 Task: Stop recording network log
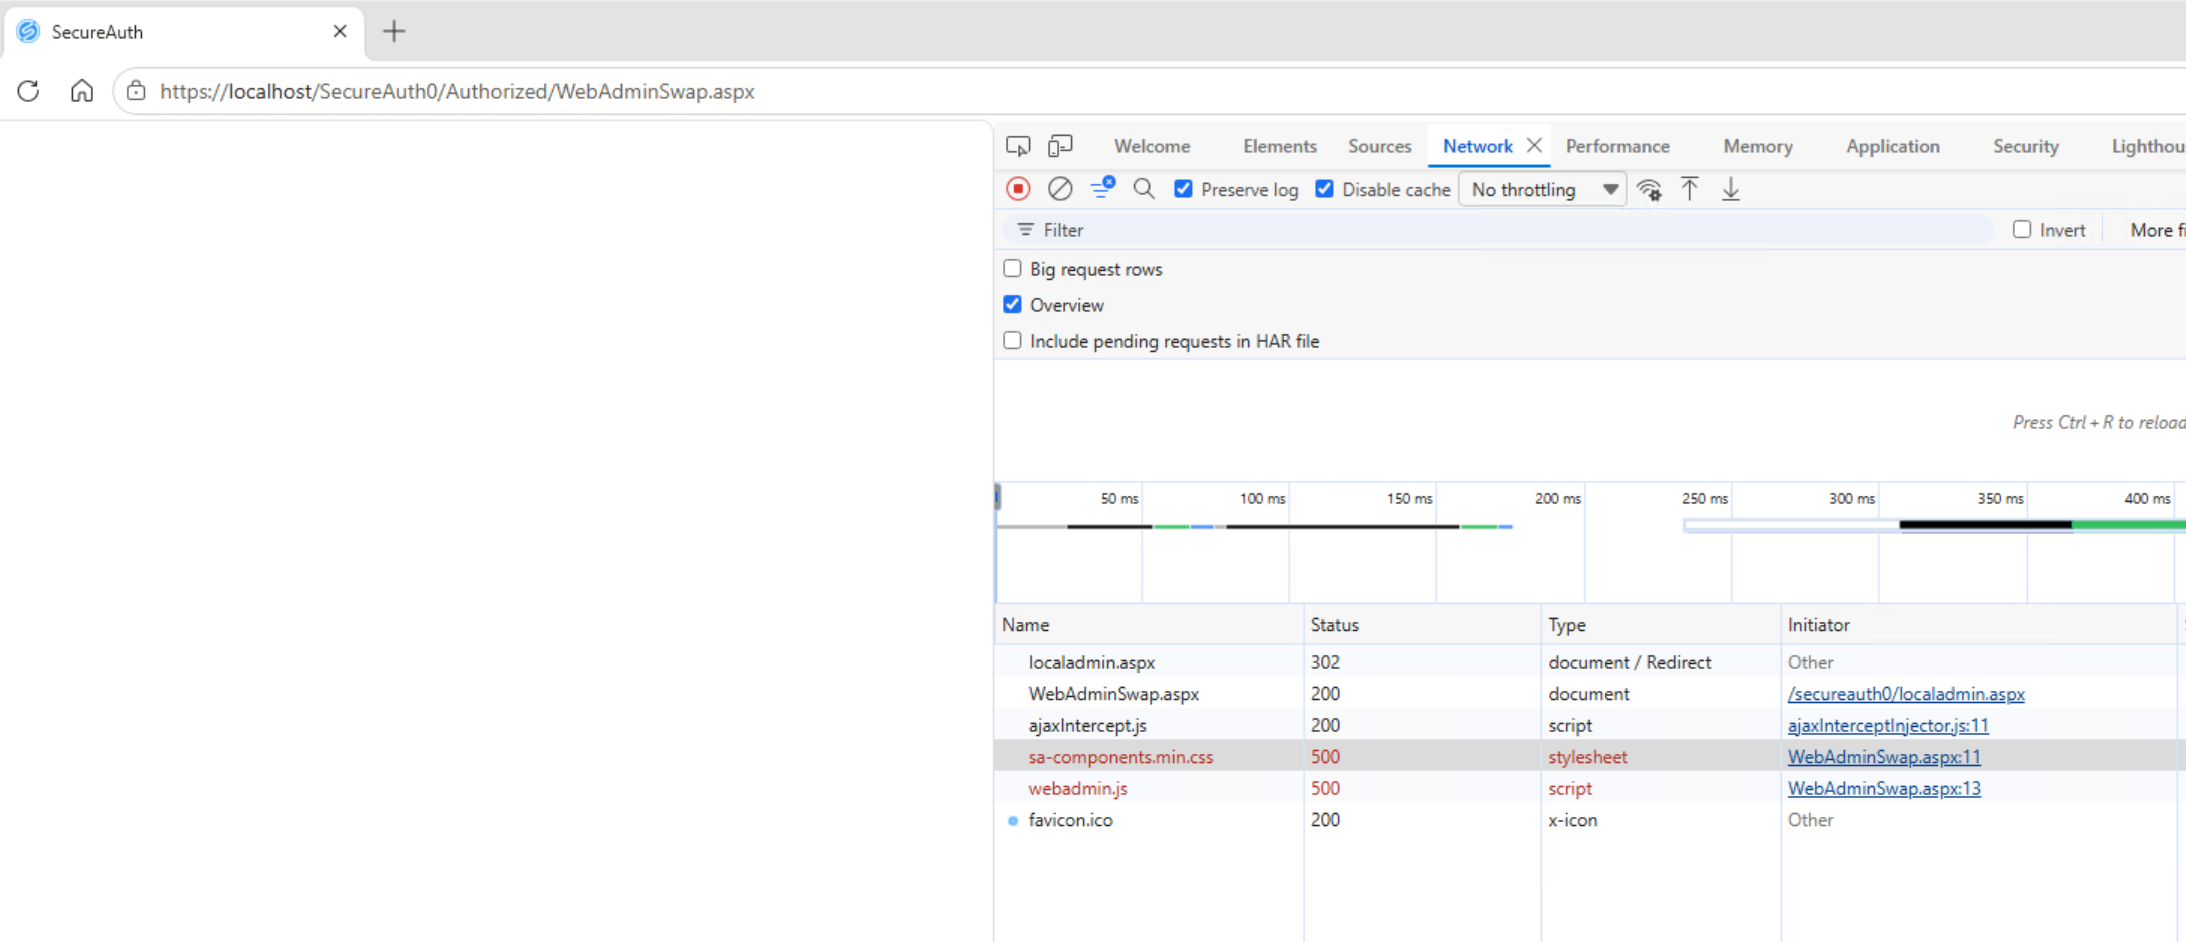point(1018,189)
